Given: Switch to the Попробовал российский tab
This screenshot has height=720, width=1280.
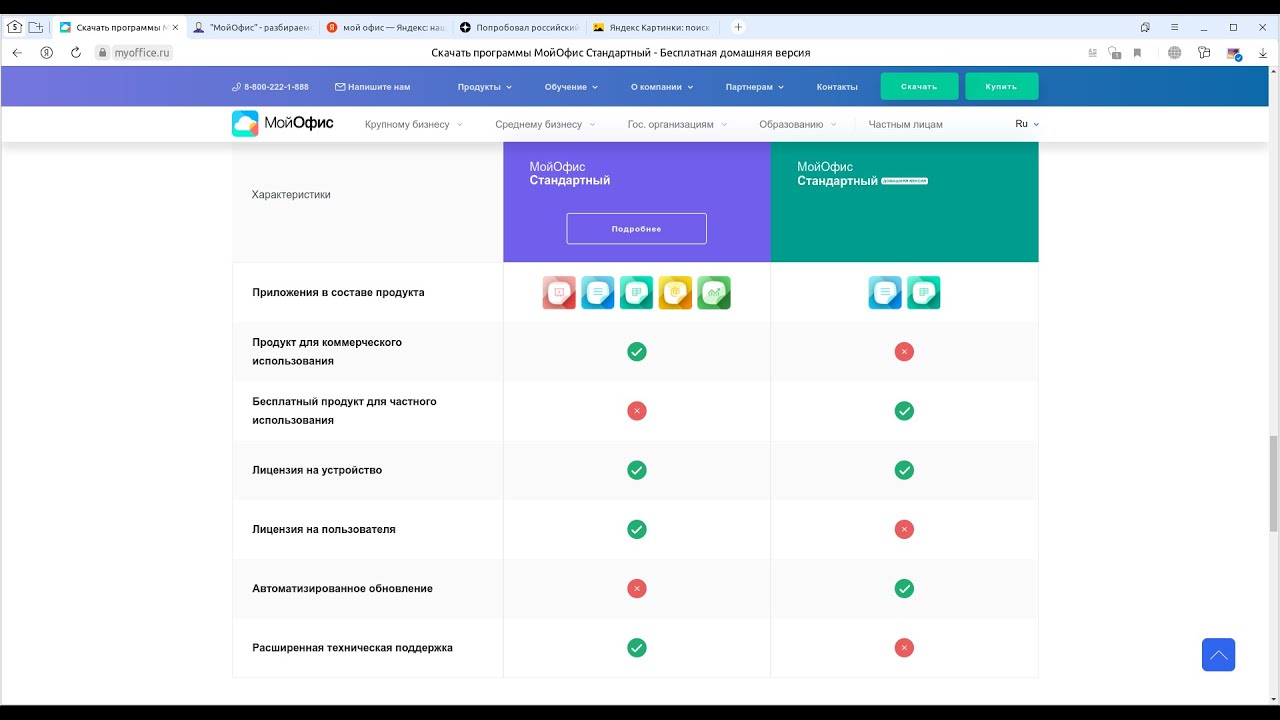Looking at the screenshot, I should 520,27.
